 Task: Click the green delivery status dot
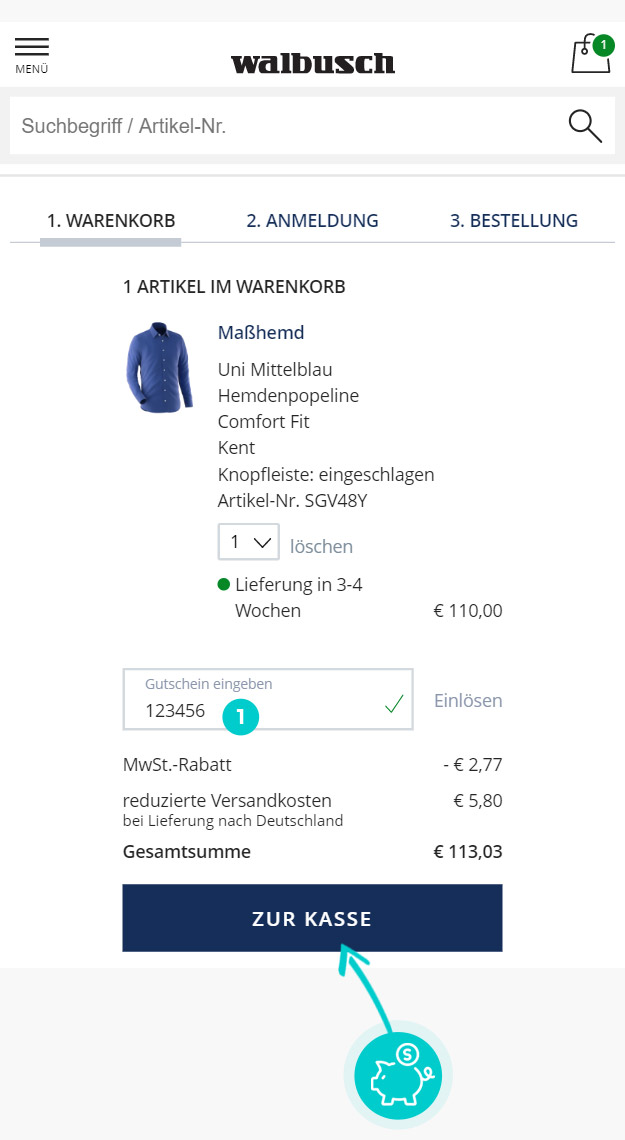(224, 584)
